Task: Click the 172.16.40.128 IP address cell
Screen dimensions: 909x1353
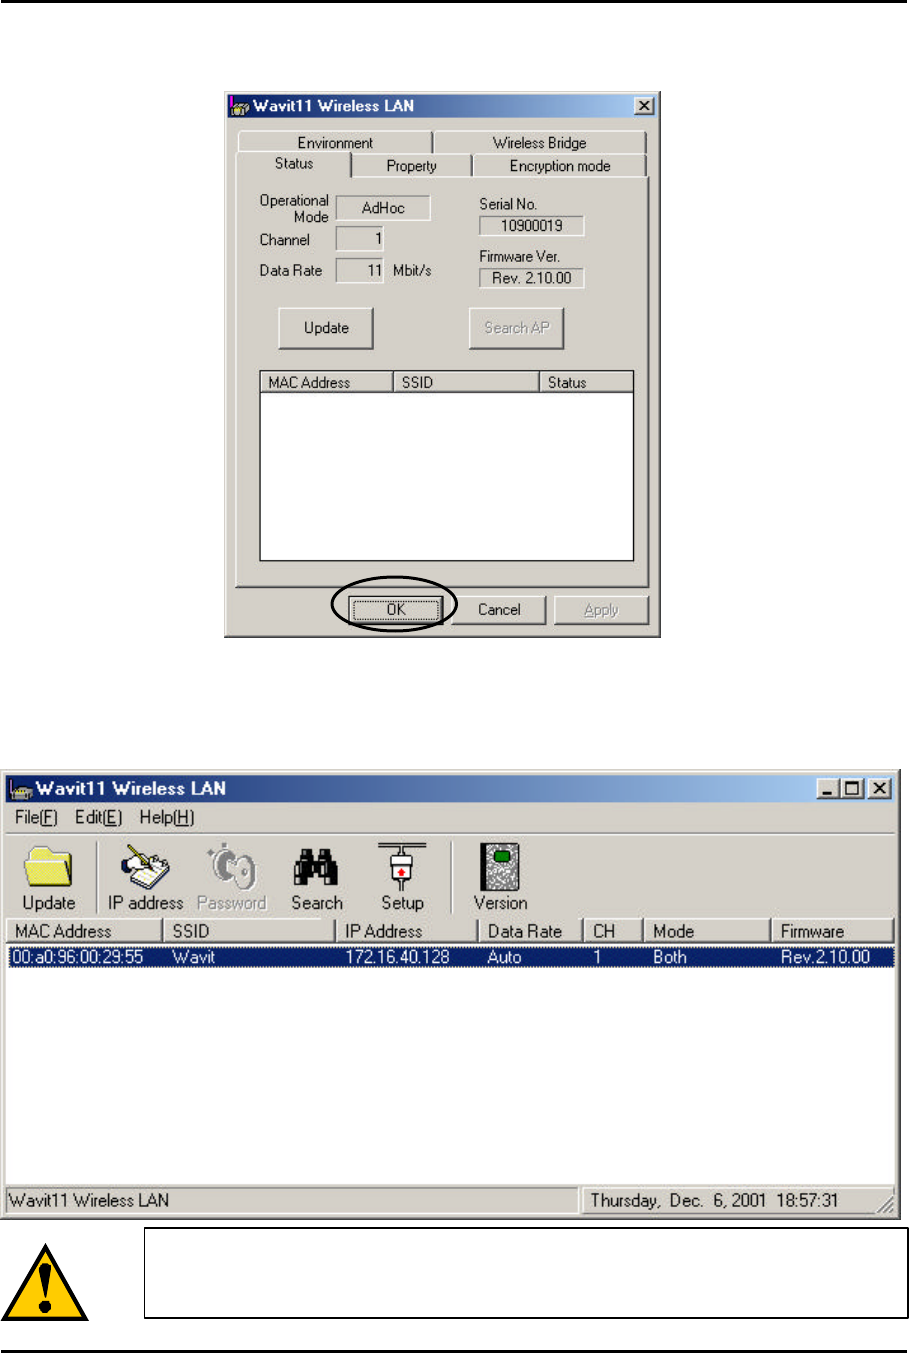Action: tap(397, 957)
